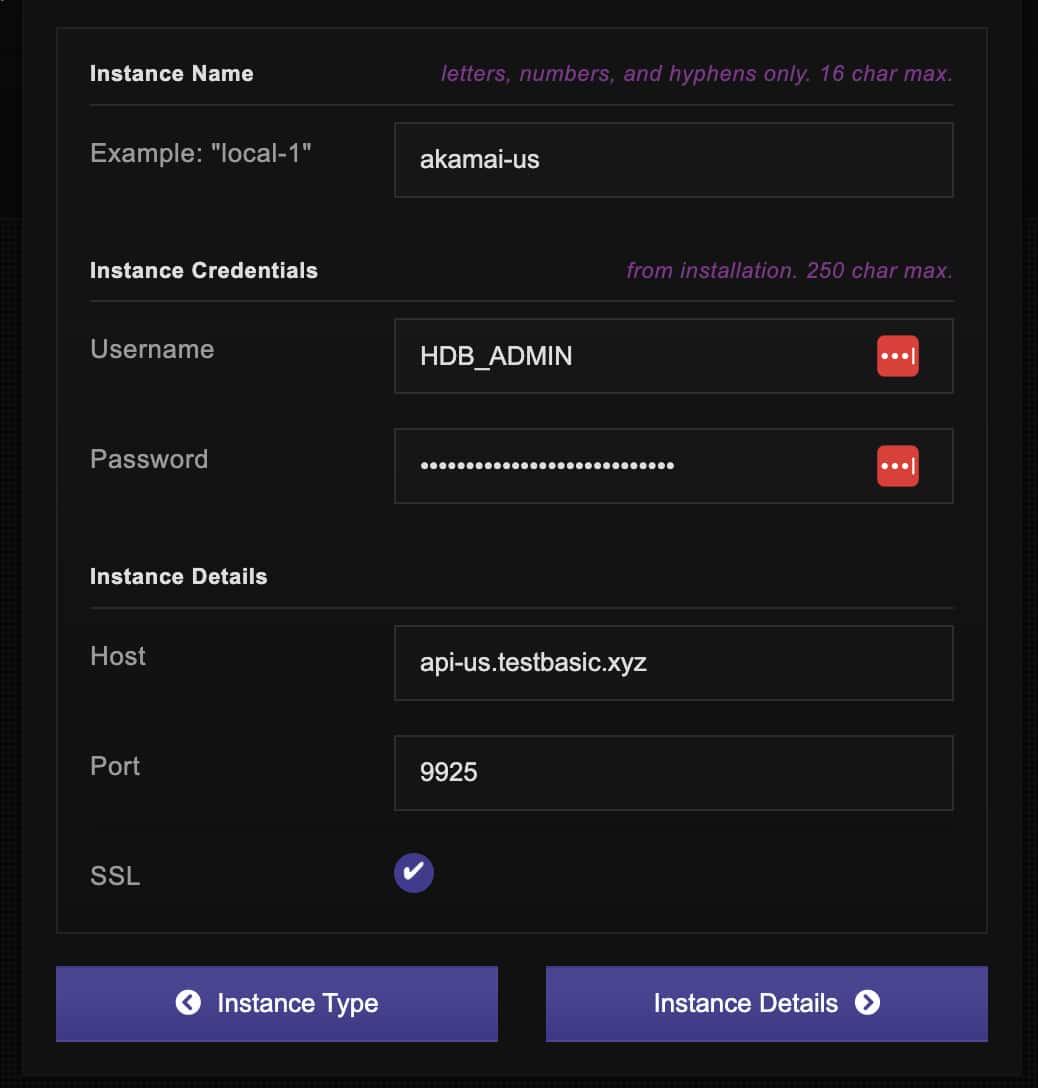Click the Instance Credentials section heading
The width and height of the screenshot is (1038, 1088).
pyautogui.click(x=204, y=271)
